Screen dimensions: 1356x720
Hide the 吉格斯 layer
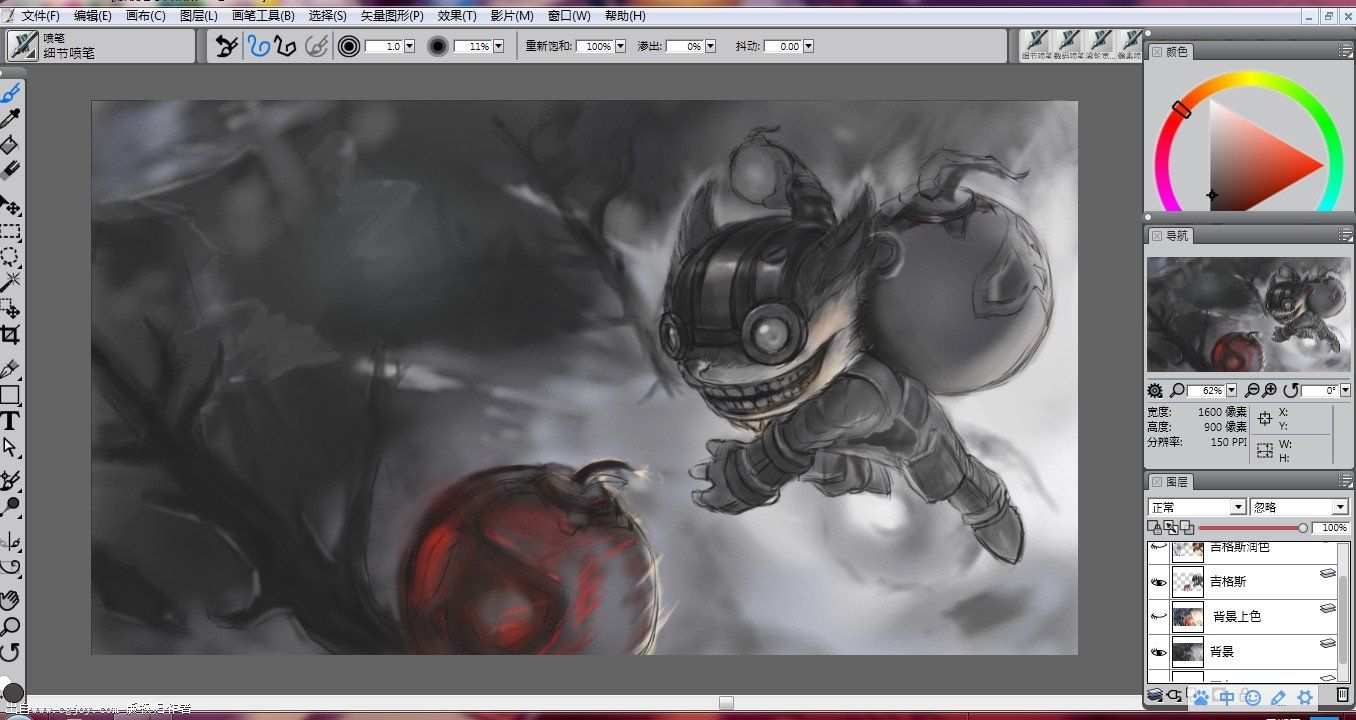(x=1159, y=581)
